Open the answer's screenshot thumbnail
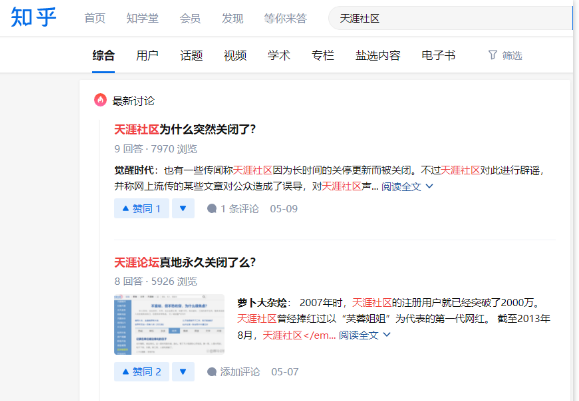This screenshot has width=579, height=401. [x=169, y=325]
